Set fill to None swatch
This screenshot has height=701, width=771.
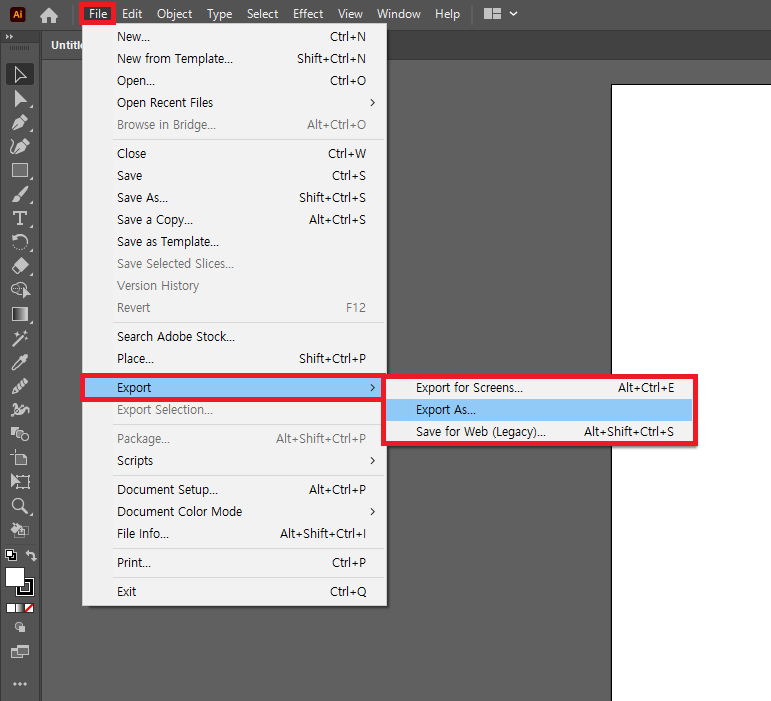(30, 608)
